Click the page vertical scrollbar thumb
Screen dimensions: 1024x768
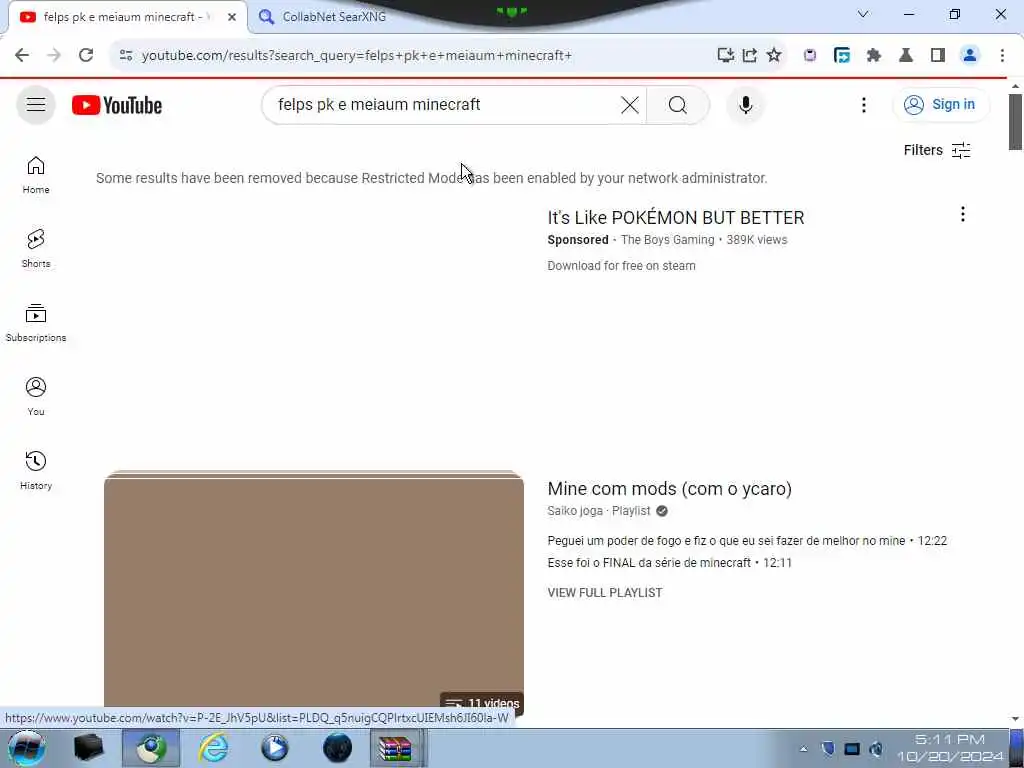pyautogui.click(x=1015, y=122)
